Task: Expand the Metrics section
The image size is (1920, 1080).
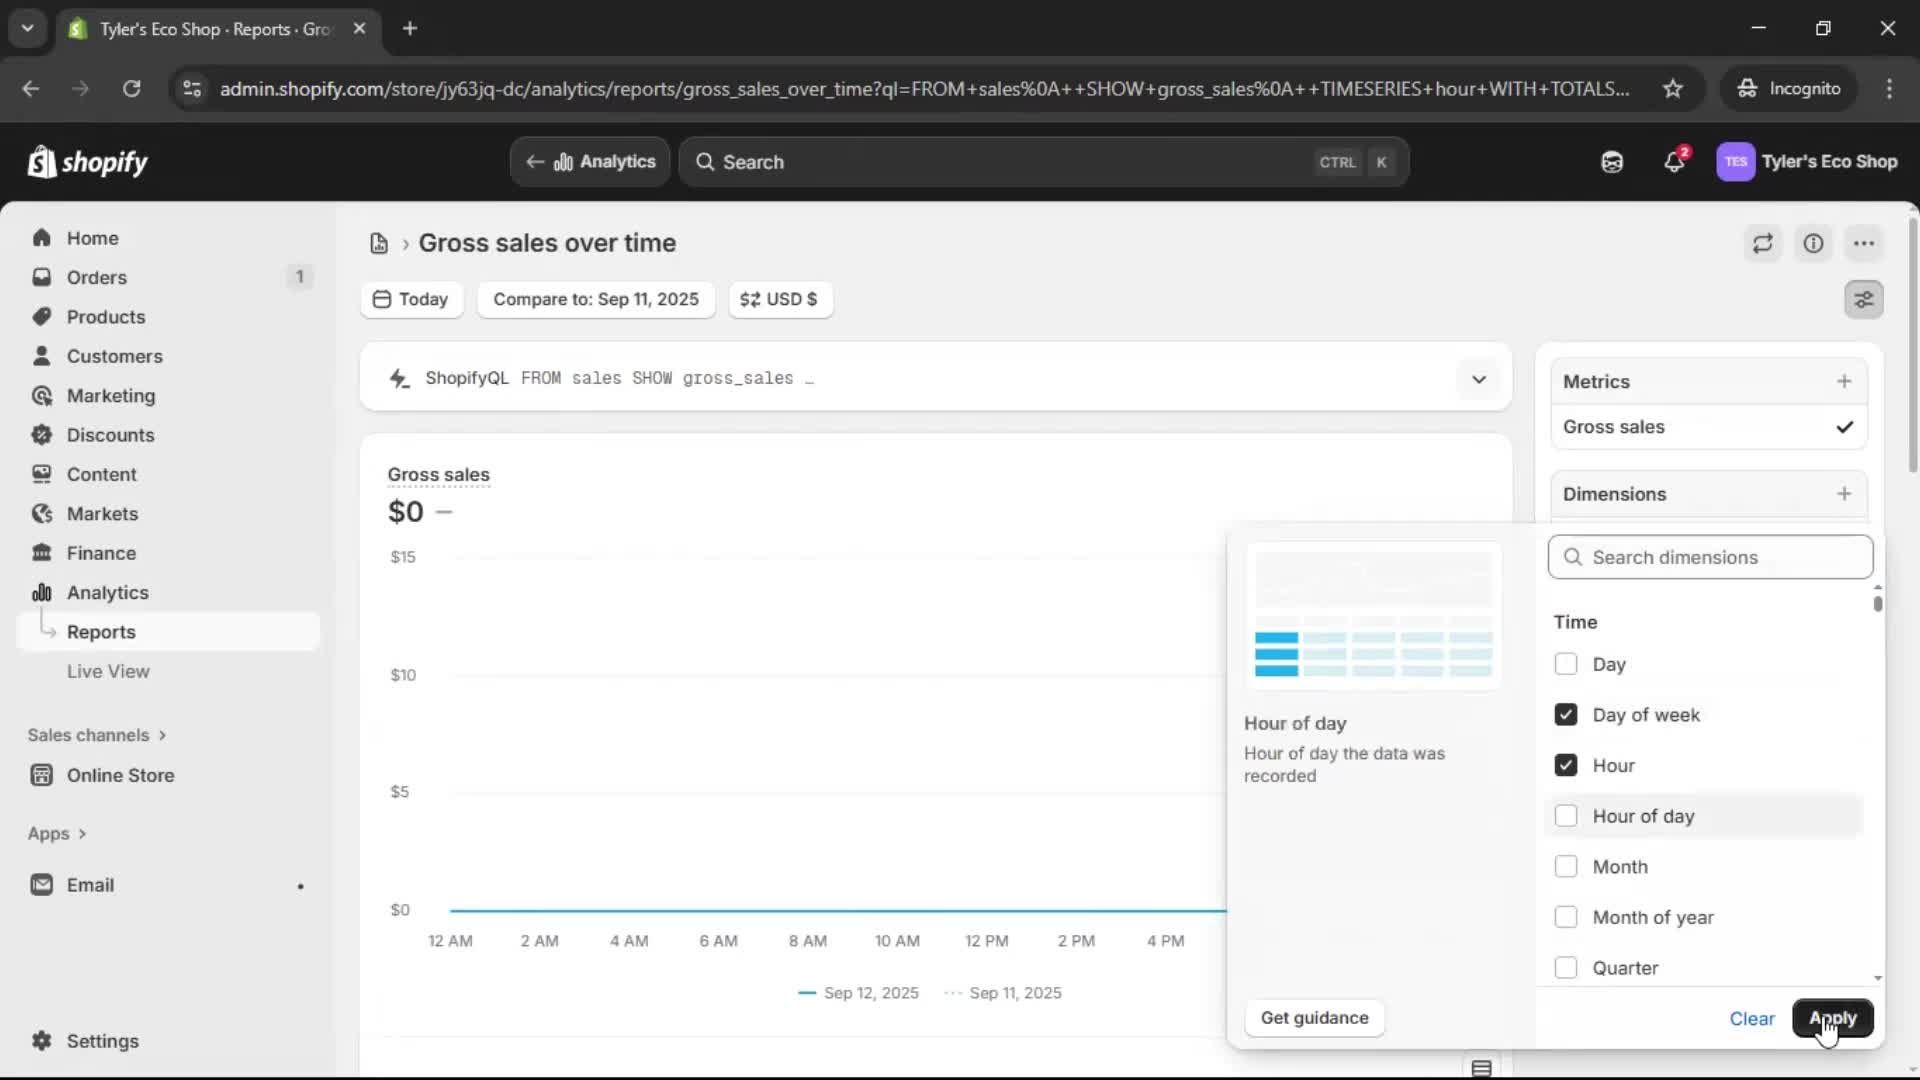Action: tap(1845, 381)
